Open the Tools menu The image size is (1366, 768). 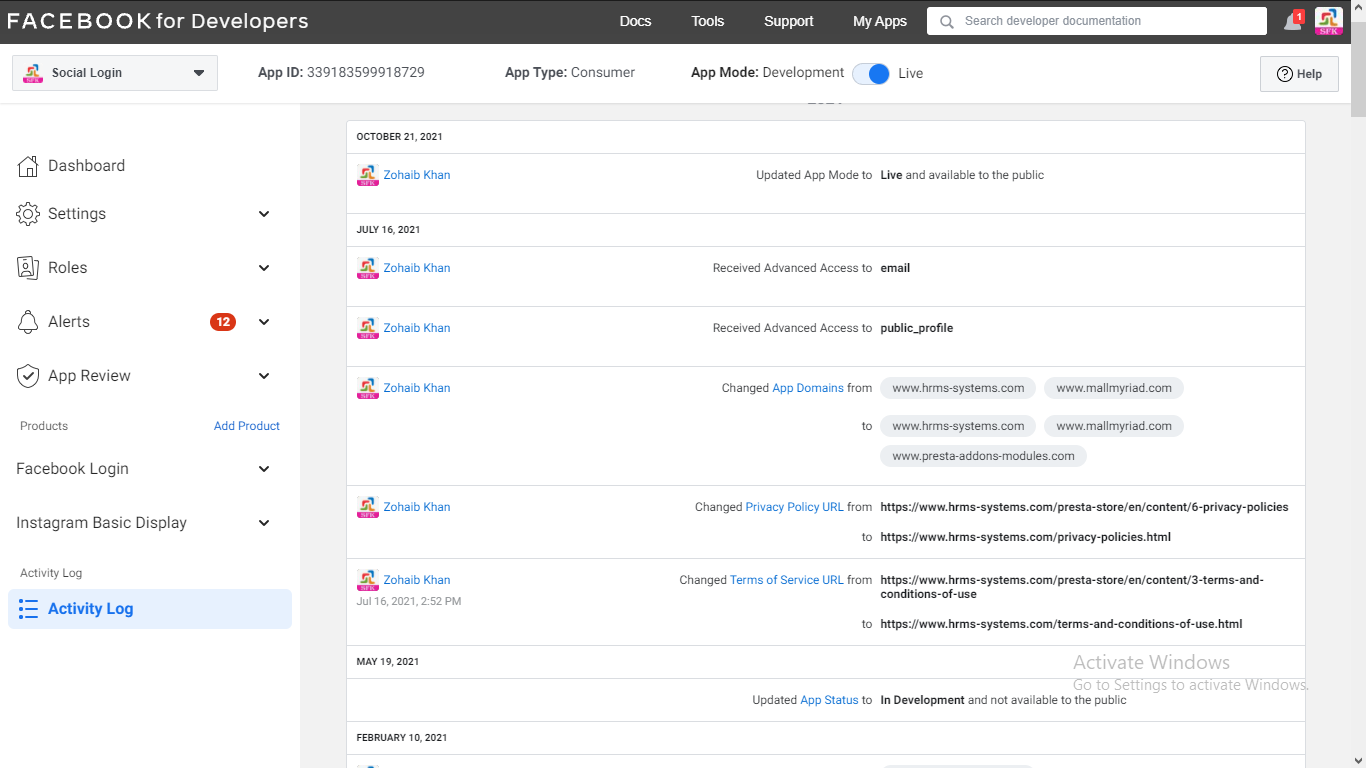708,21
